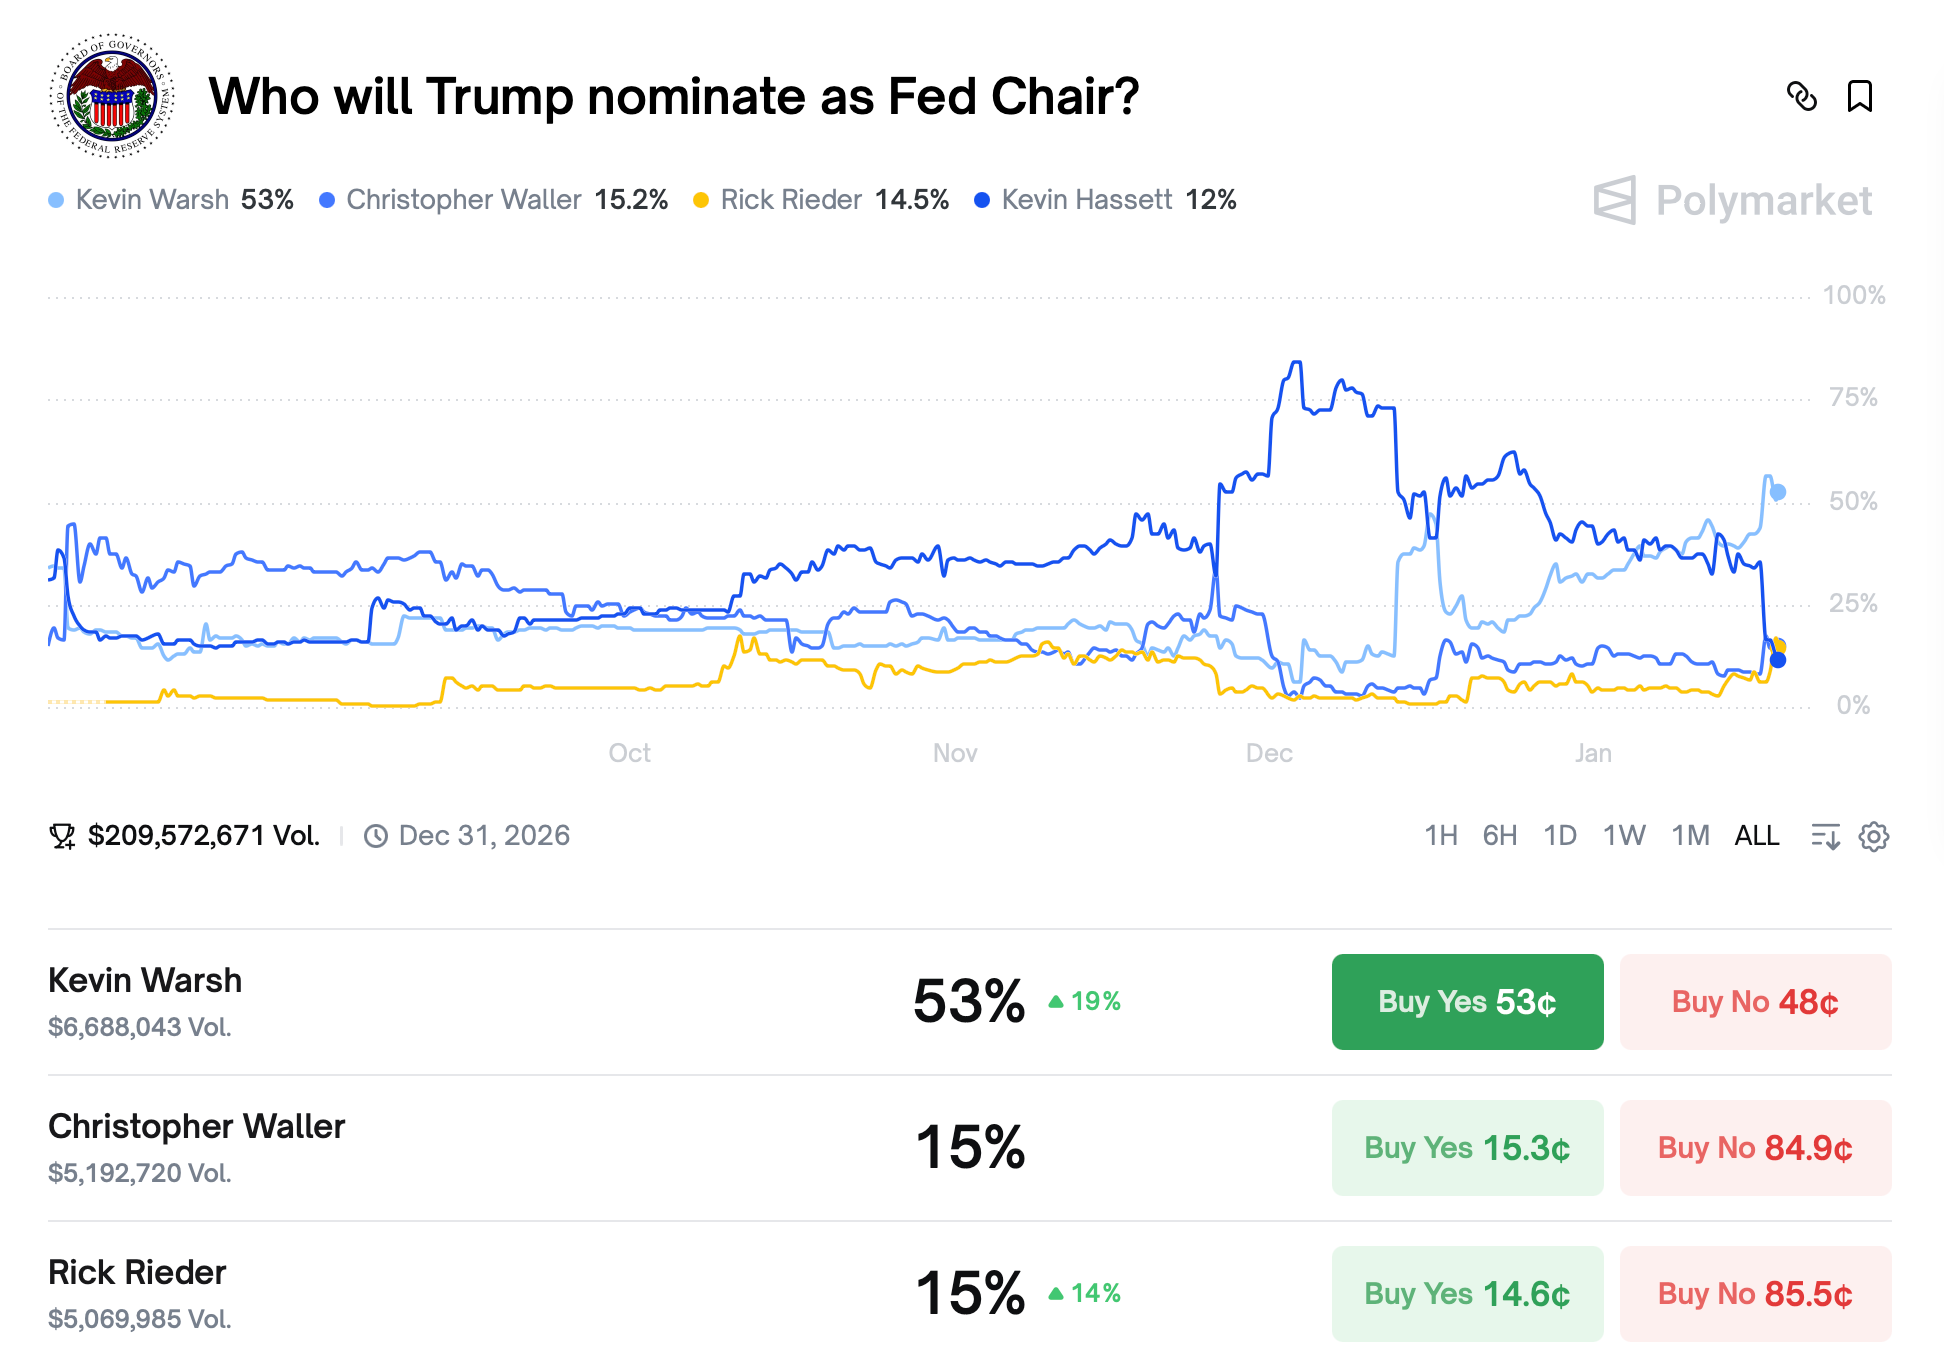Click Kevin Hassett legend color dot

pos(982,200)
